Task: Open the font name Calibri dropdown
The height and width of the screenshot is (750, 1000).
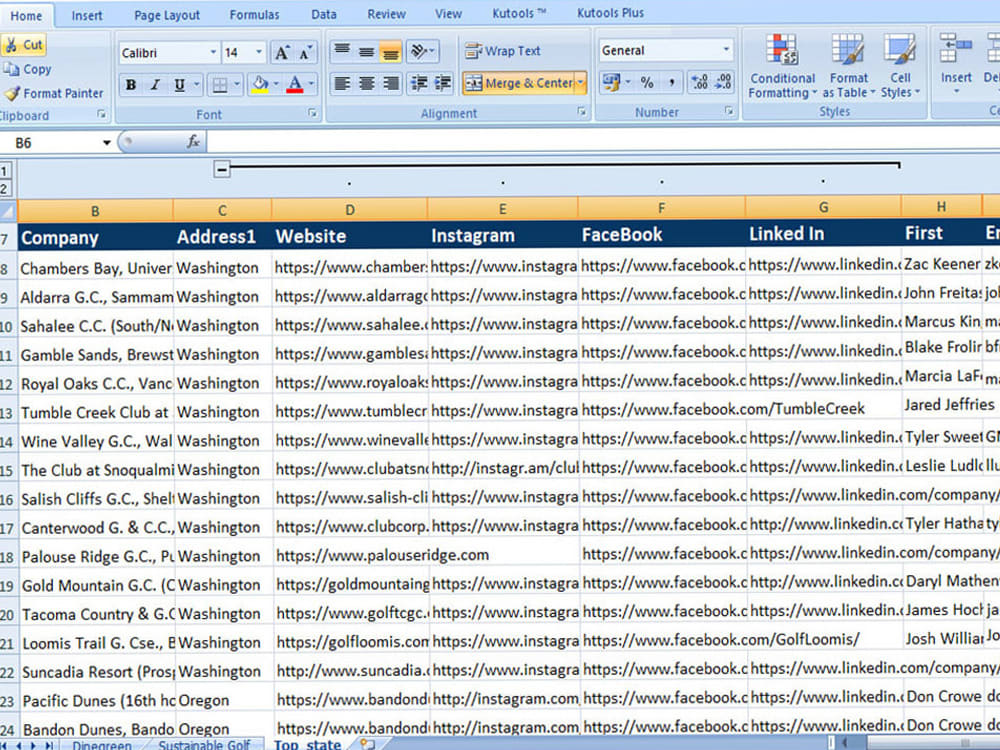Action: 214,53
